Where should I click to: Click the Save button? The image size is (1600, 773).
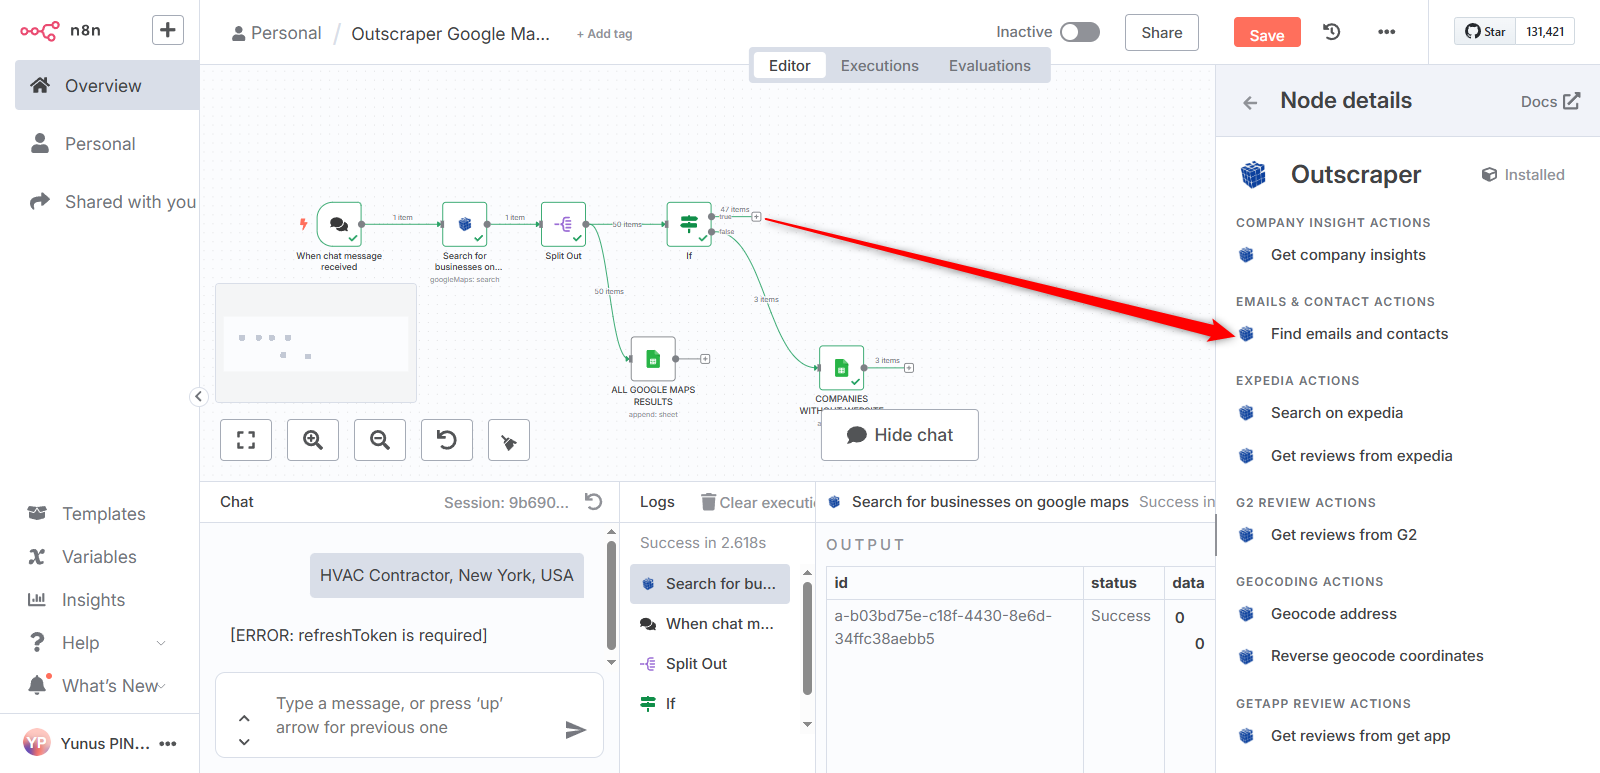[x=1267, y=33]
